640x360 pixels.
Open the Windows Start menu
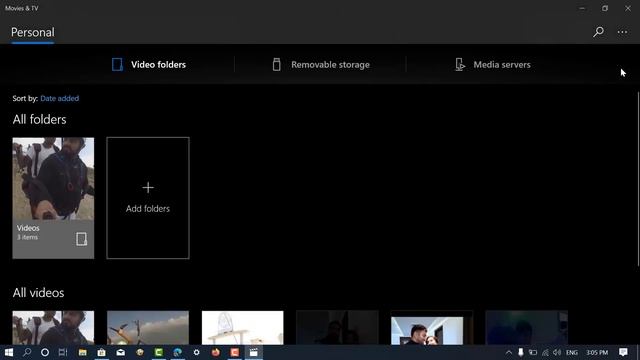(9, 352)
